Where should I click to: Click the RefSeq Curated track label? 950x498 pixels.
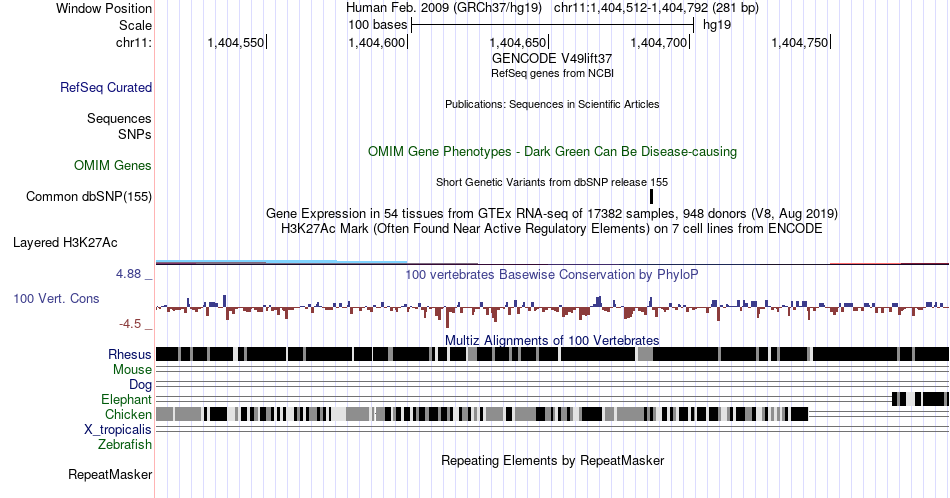(106, 87)
